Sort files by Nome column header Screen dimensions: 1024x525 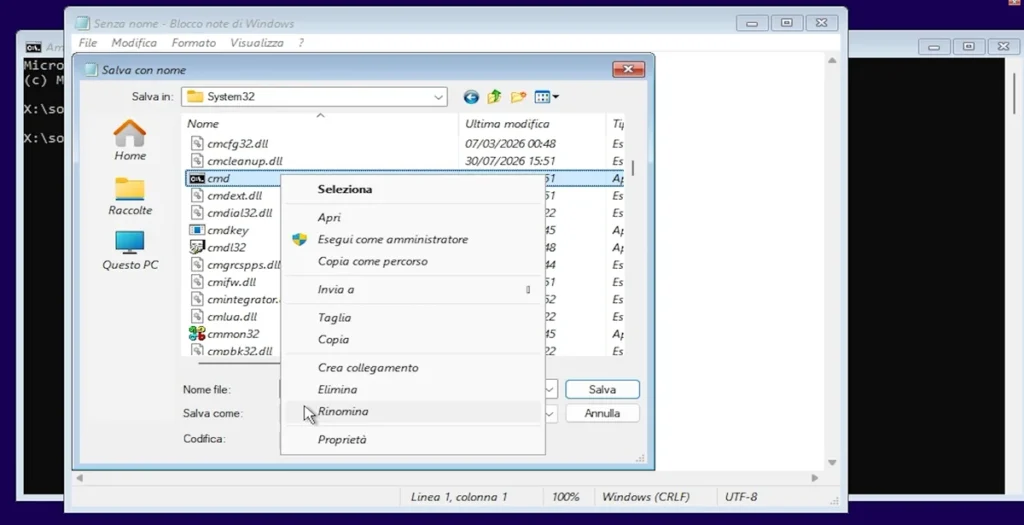point(321,123)
